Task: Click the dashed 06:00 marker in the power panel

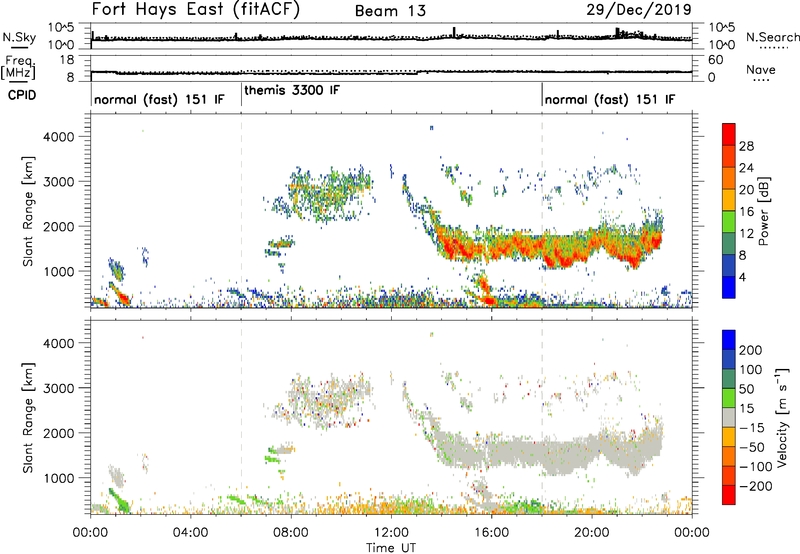Action: (x=241, y=211)
